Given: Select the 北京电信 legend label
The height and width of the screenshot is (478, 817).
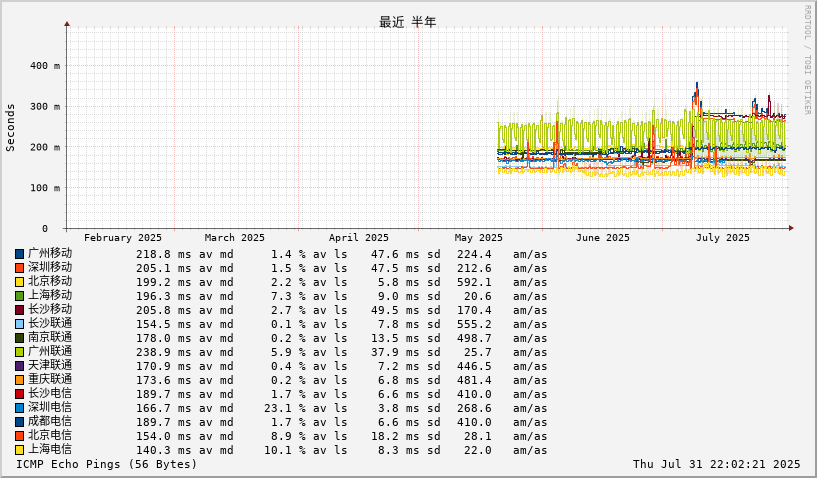Looking at the screenshot, I should click(x=50, y=436).
